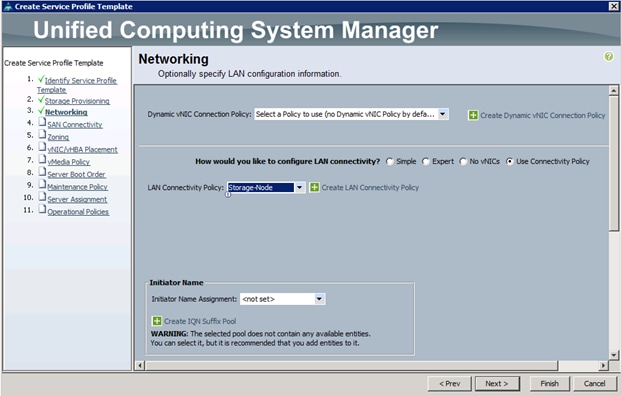622x396 pixels.
Task: Click the green checkmark beside Storage Provisioning
Action: (41, 99)
